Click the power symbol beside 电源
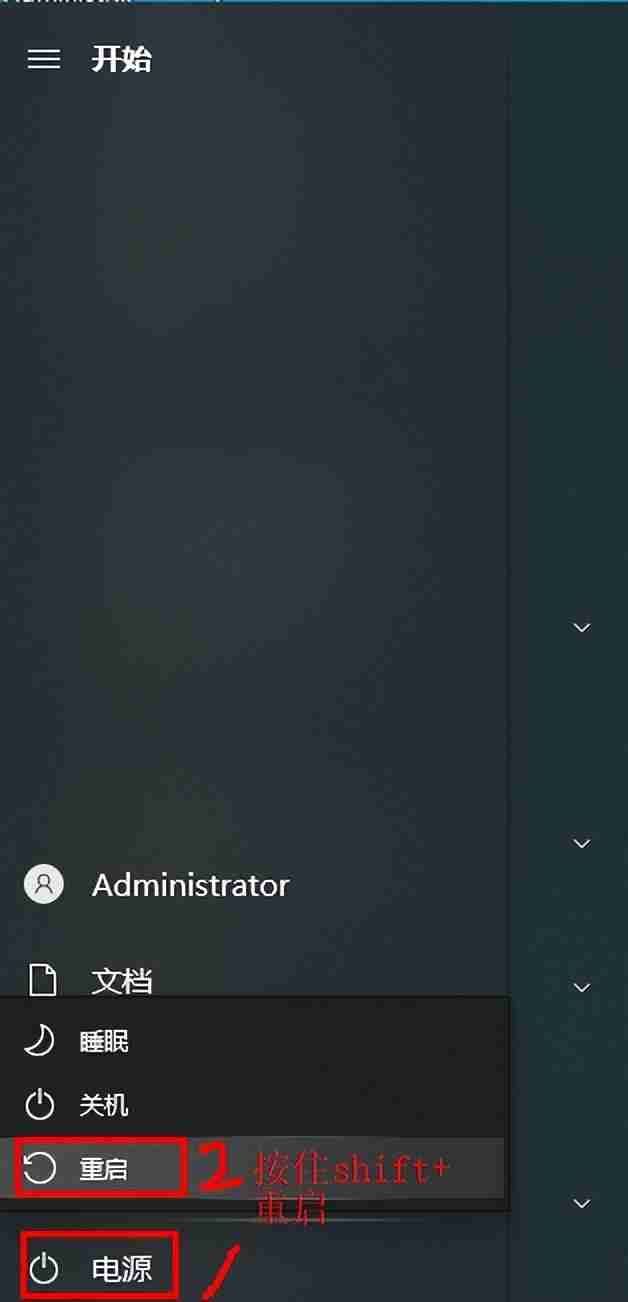 point(43,1269)
